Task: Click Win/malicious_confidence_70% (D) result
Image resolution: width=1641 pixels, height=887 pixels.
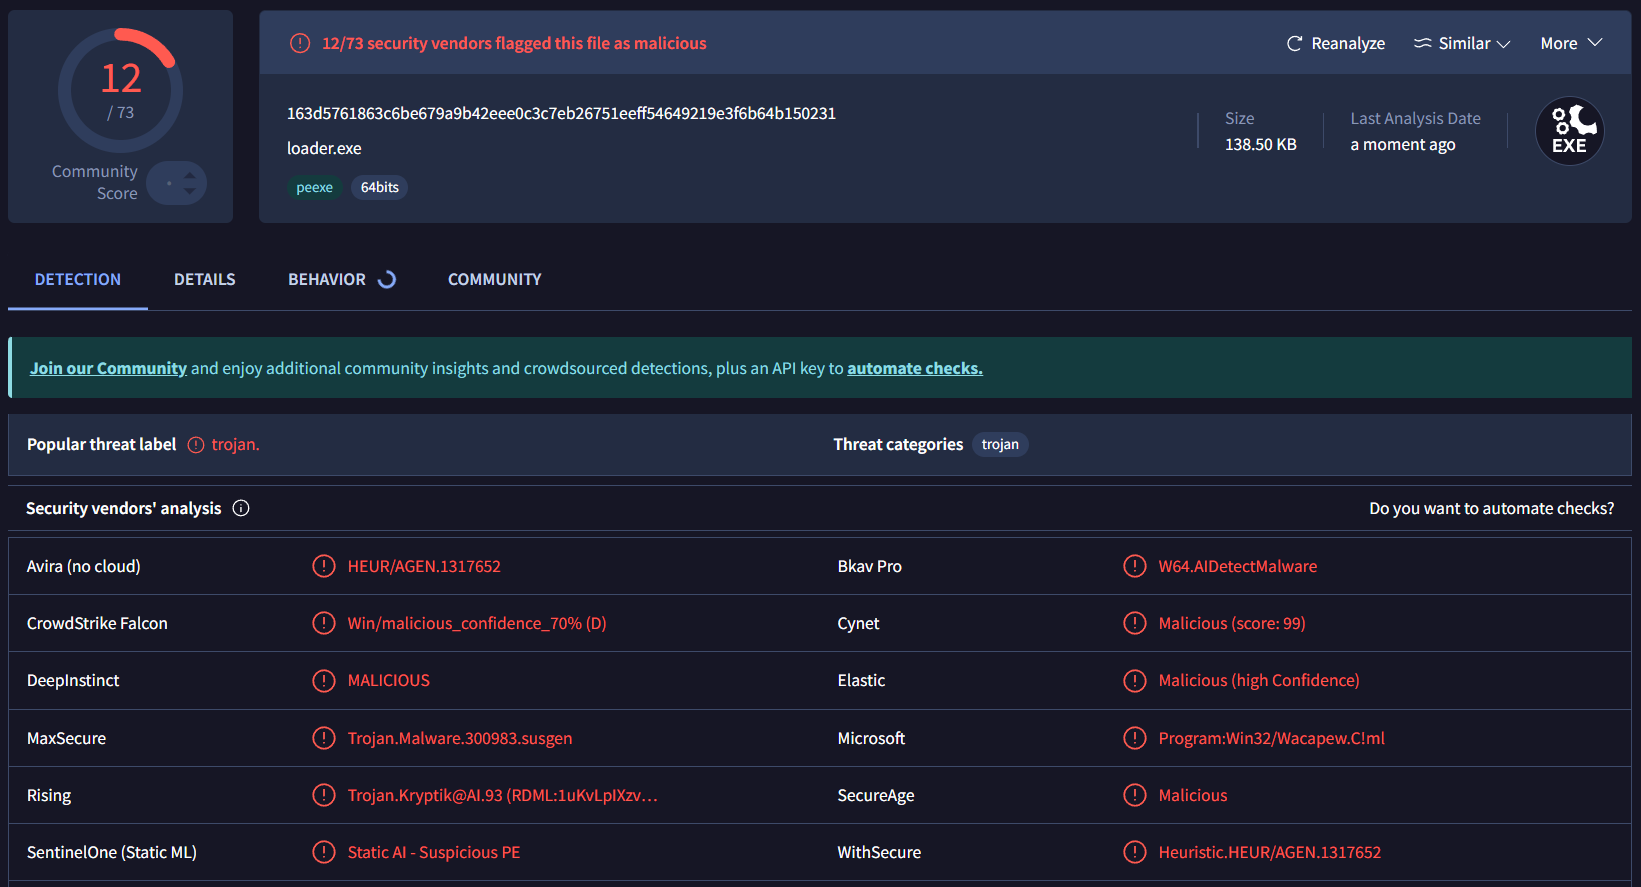Action: tap(477, 623)
